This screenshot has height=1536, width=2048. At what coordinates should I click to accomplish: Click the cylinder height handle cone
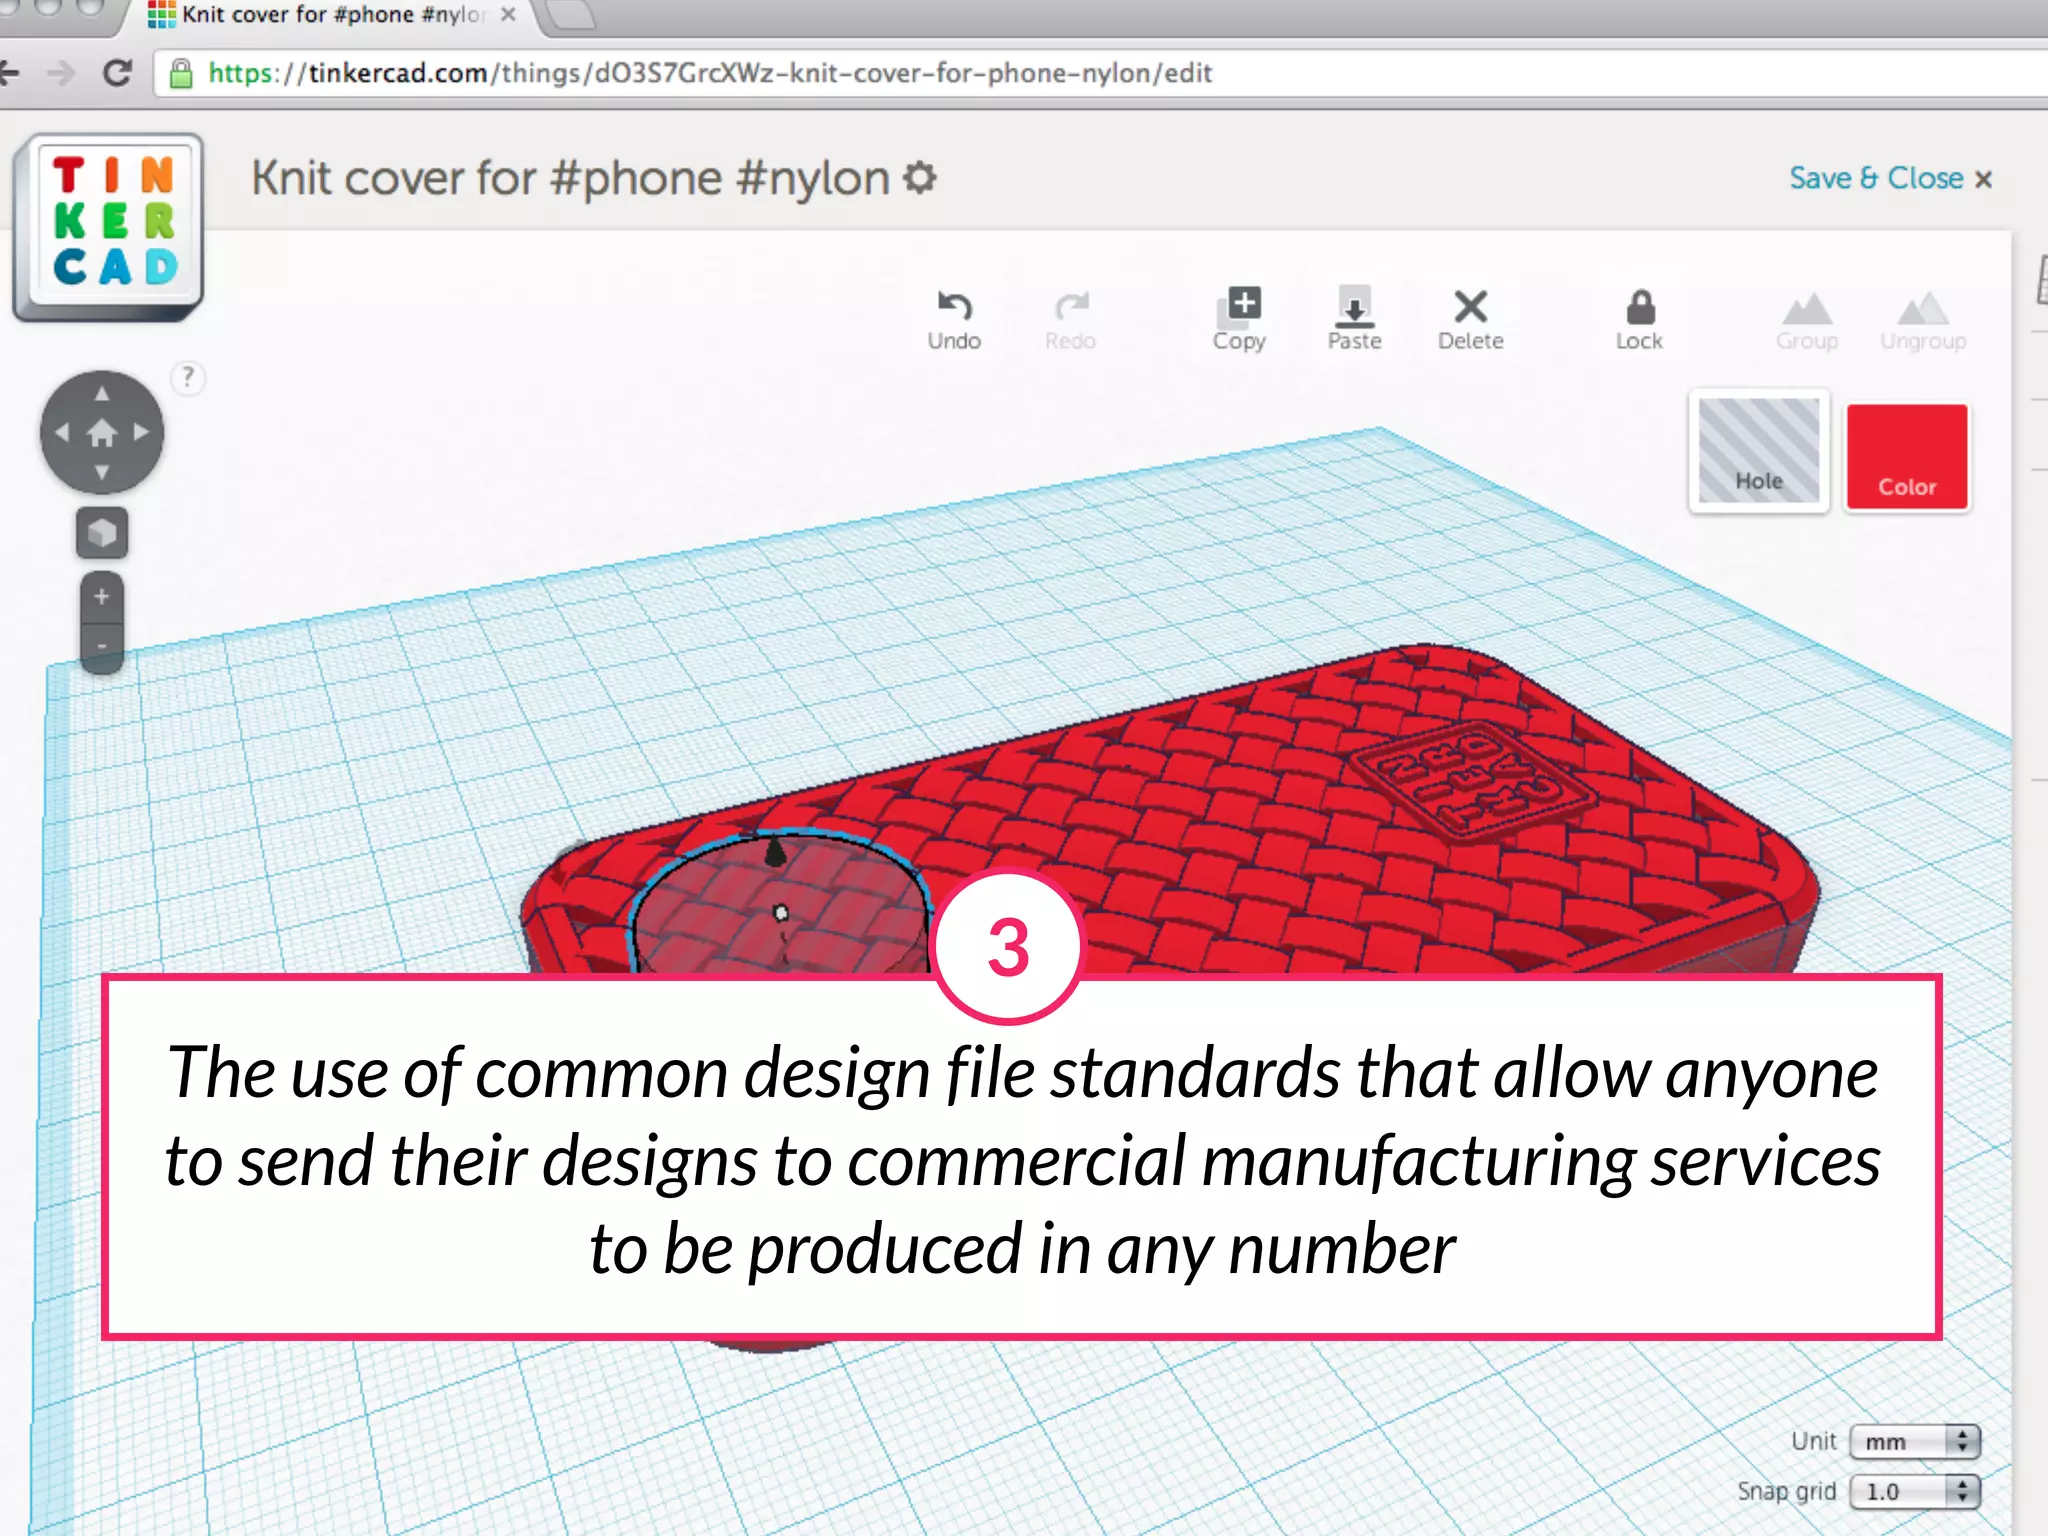coord(775,852)
